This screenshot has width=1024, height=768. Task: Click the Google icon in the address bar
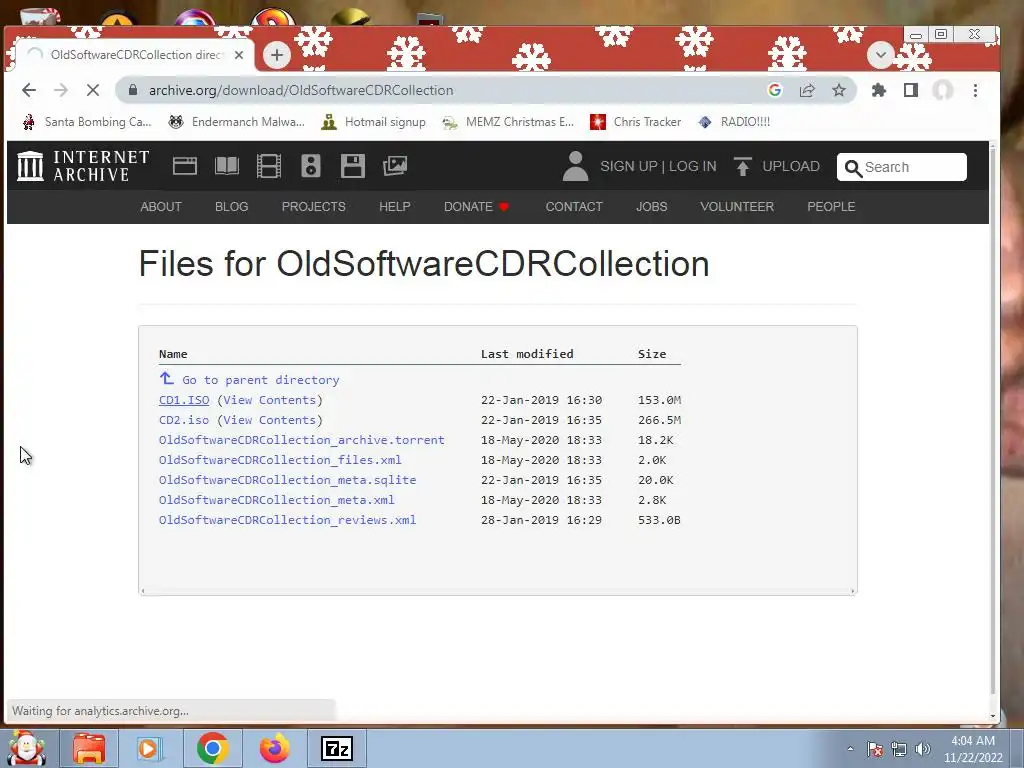(x=775, y=90)
